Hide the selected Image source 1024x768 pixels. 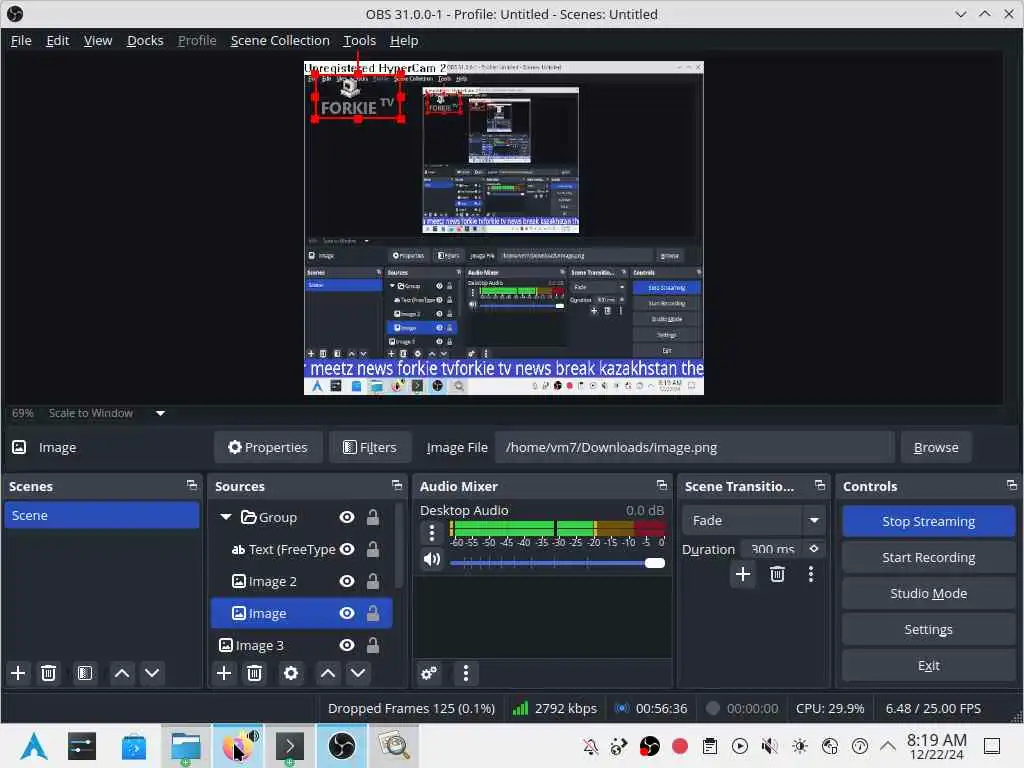pyautogui.click(x=347, y=613)
